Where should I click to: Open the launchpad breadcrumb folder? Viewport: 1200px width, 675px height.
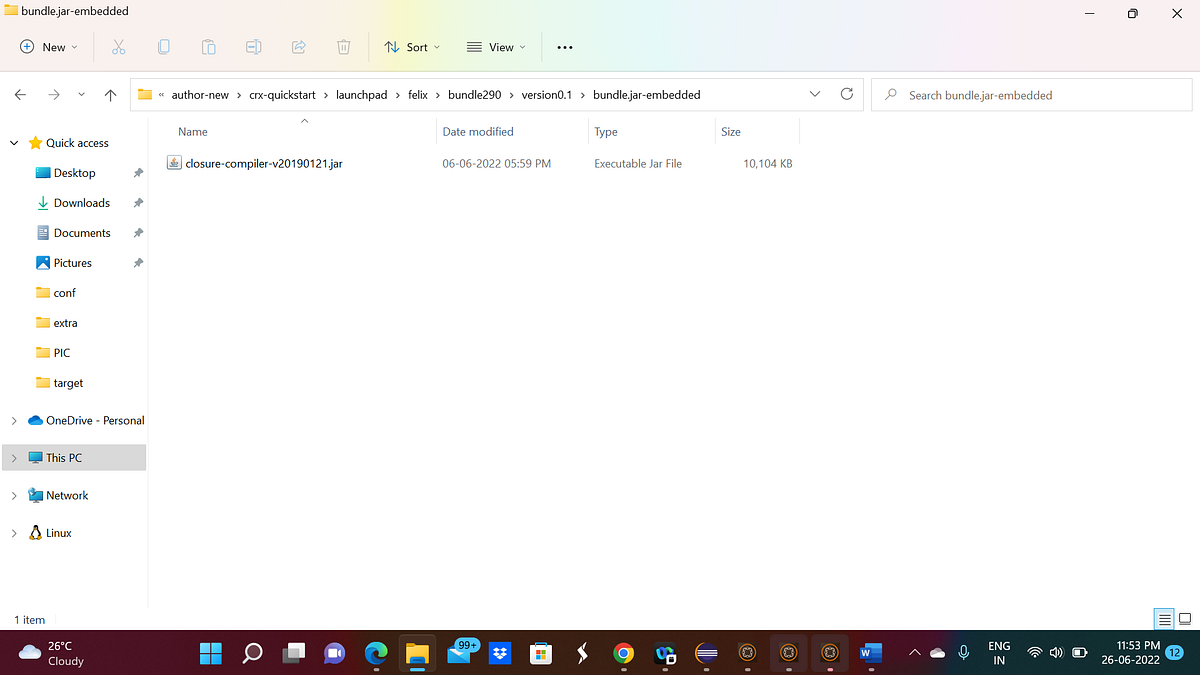362,94
